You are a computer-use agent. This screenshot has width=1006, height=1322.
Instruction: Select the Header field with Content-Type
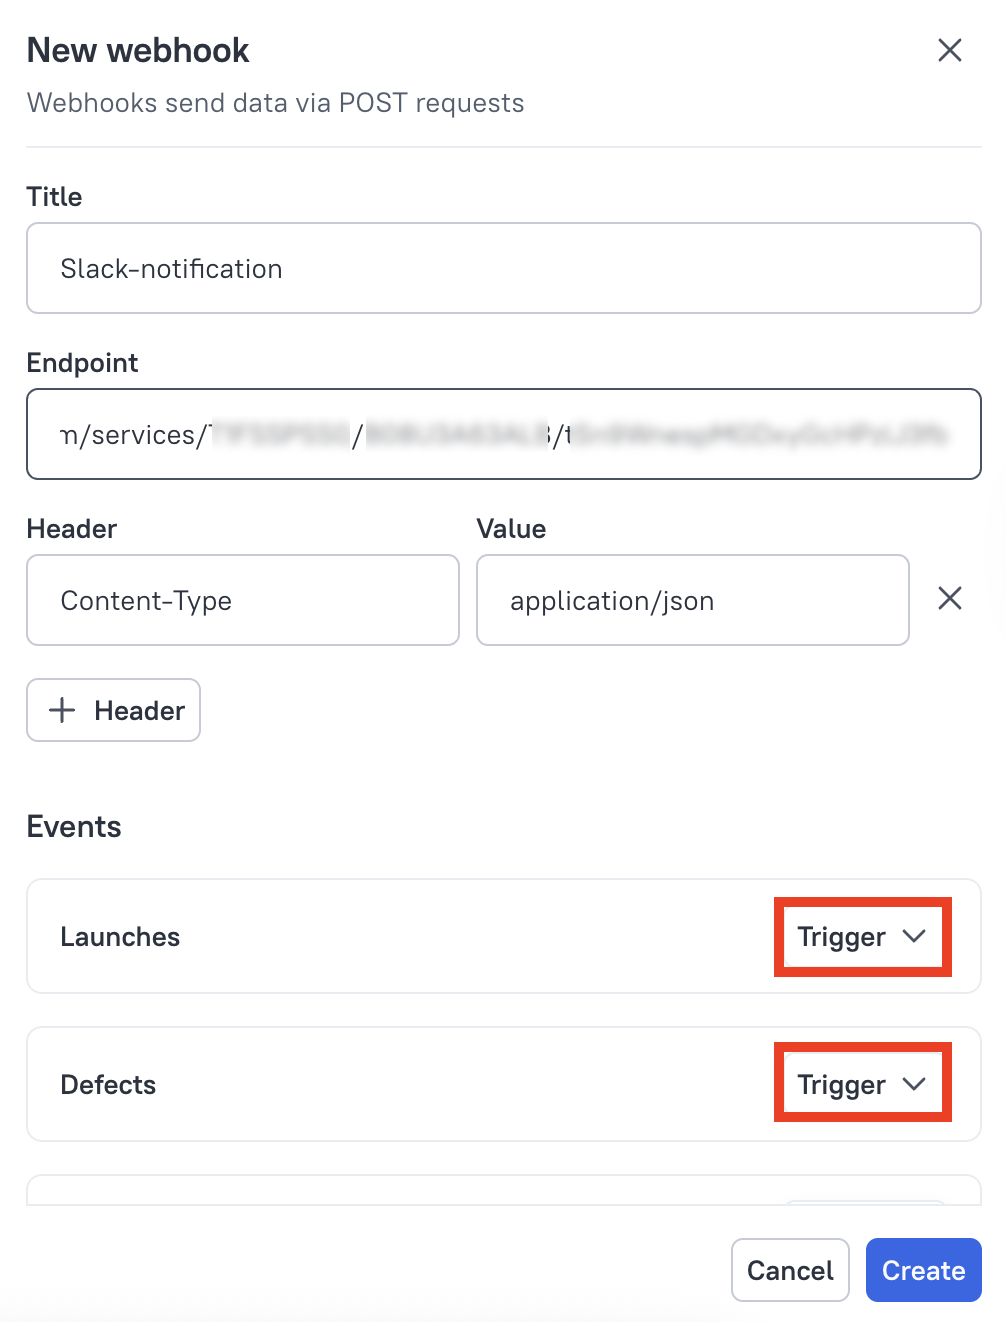(242, 600)
